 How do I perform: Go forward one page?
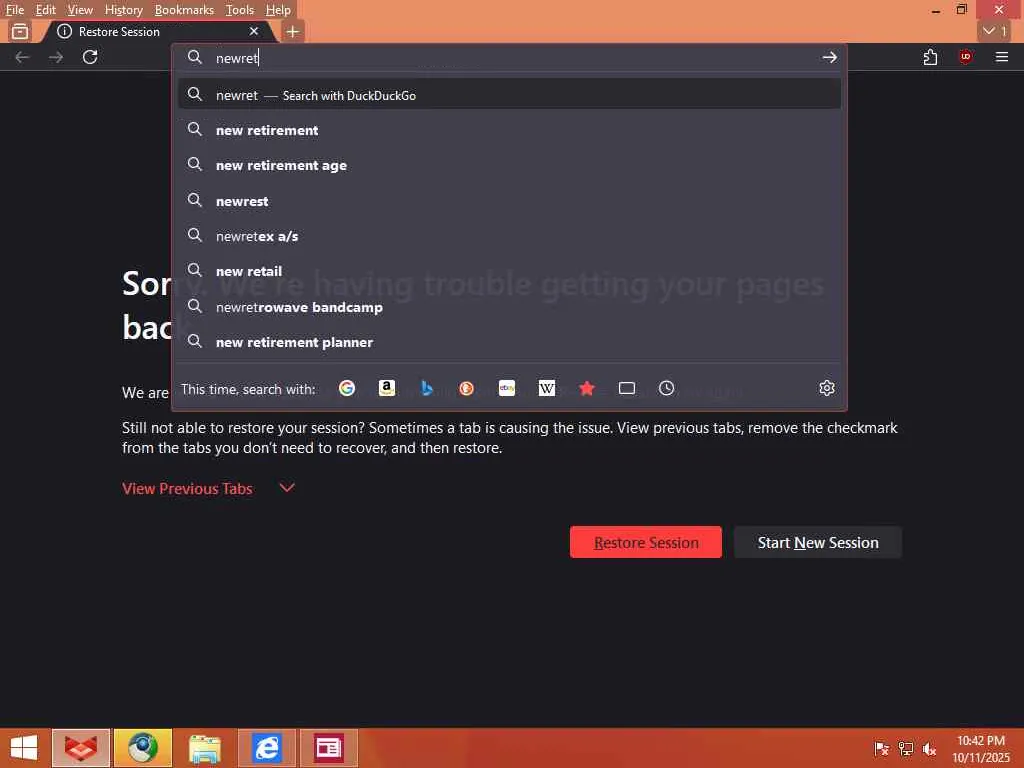pyautogui.click(x=56, y=57)
